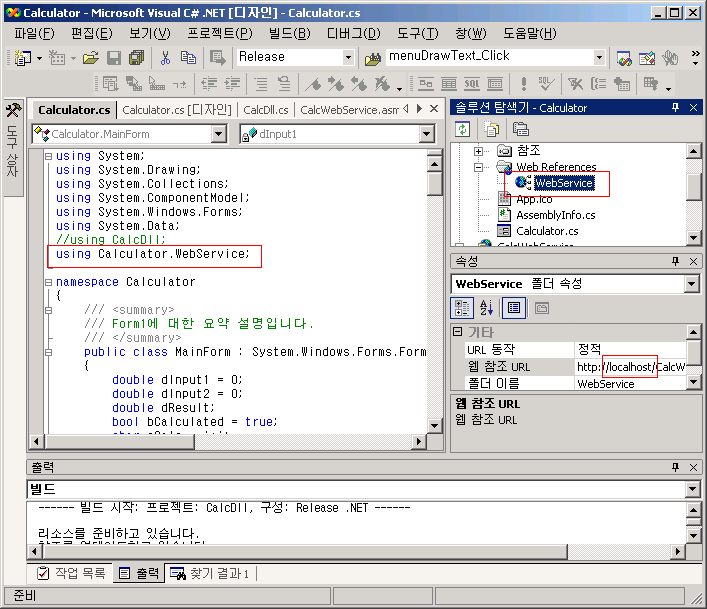Select AssemblyInfo.cs in Solution Explorer

tap(556, 215)
